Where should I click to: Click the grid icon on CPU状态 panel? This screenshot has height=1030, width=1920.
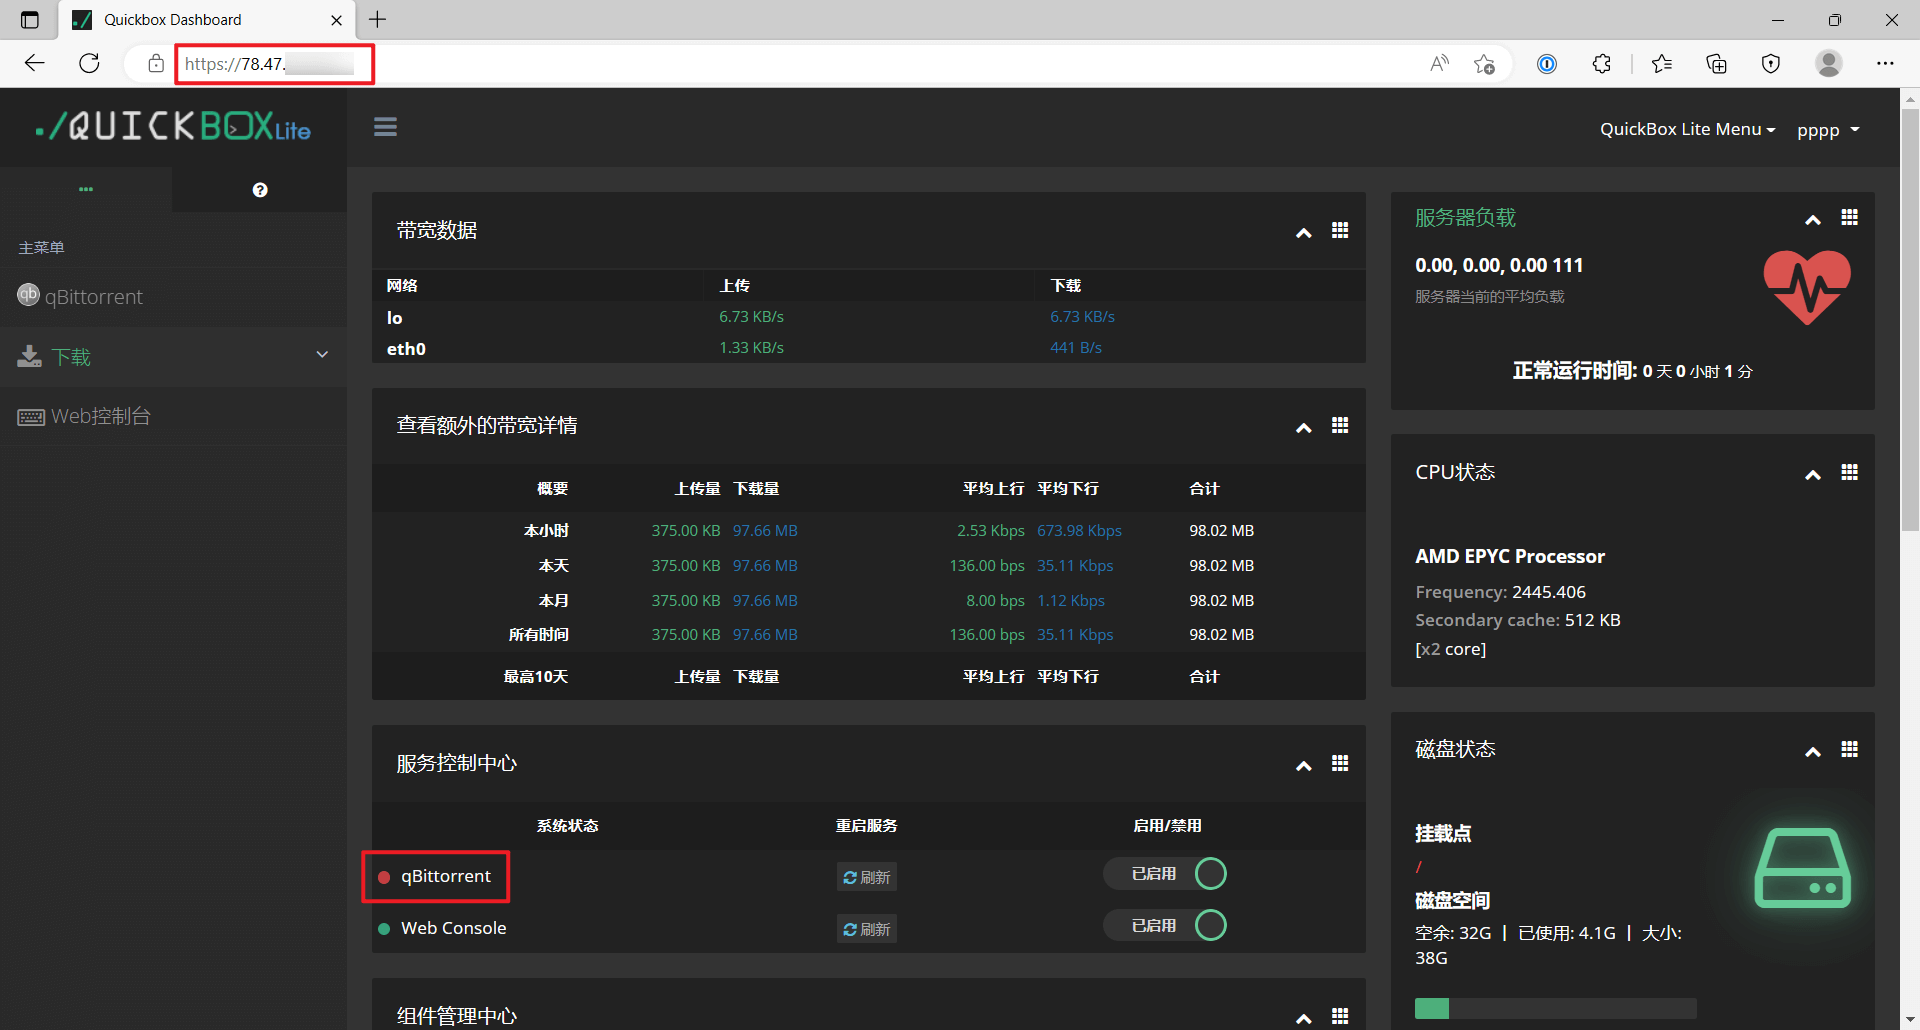tap(1849, 472)
